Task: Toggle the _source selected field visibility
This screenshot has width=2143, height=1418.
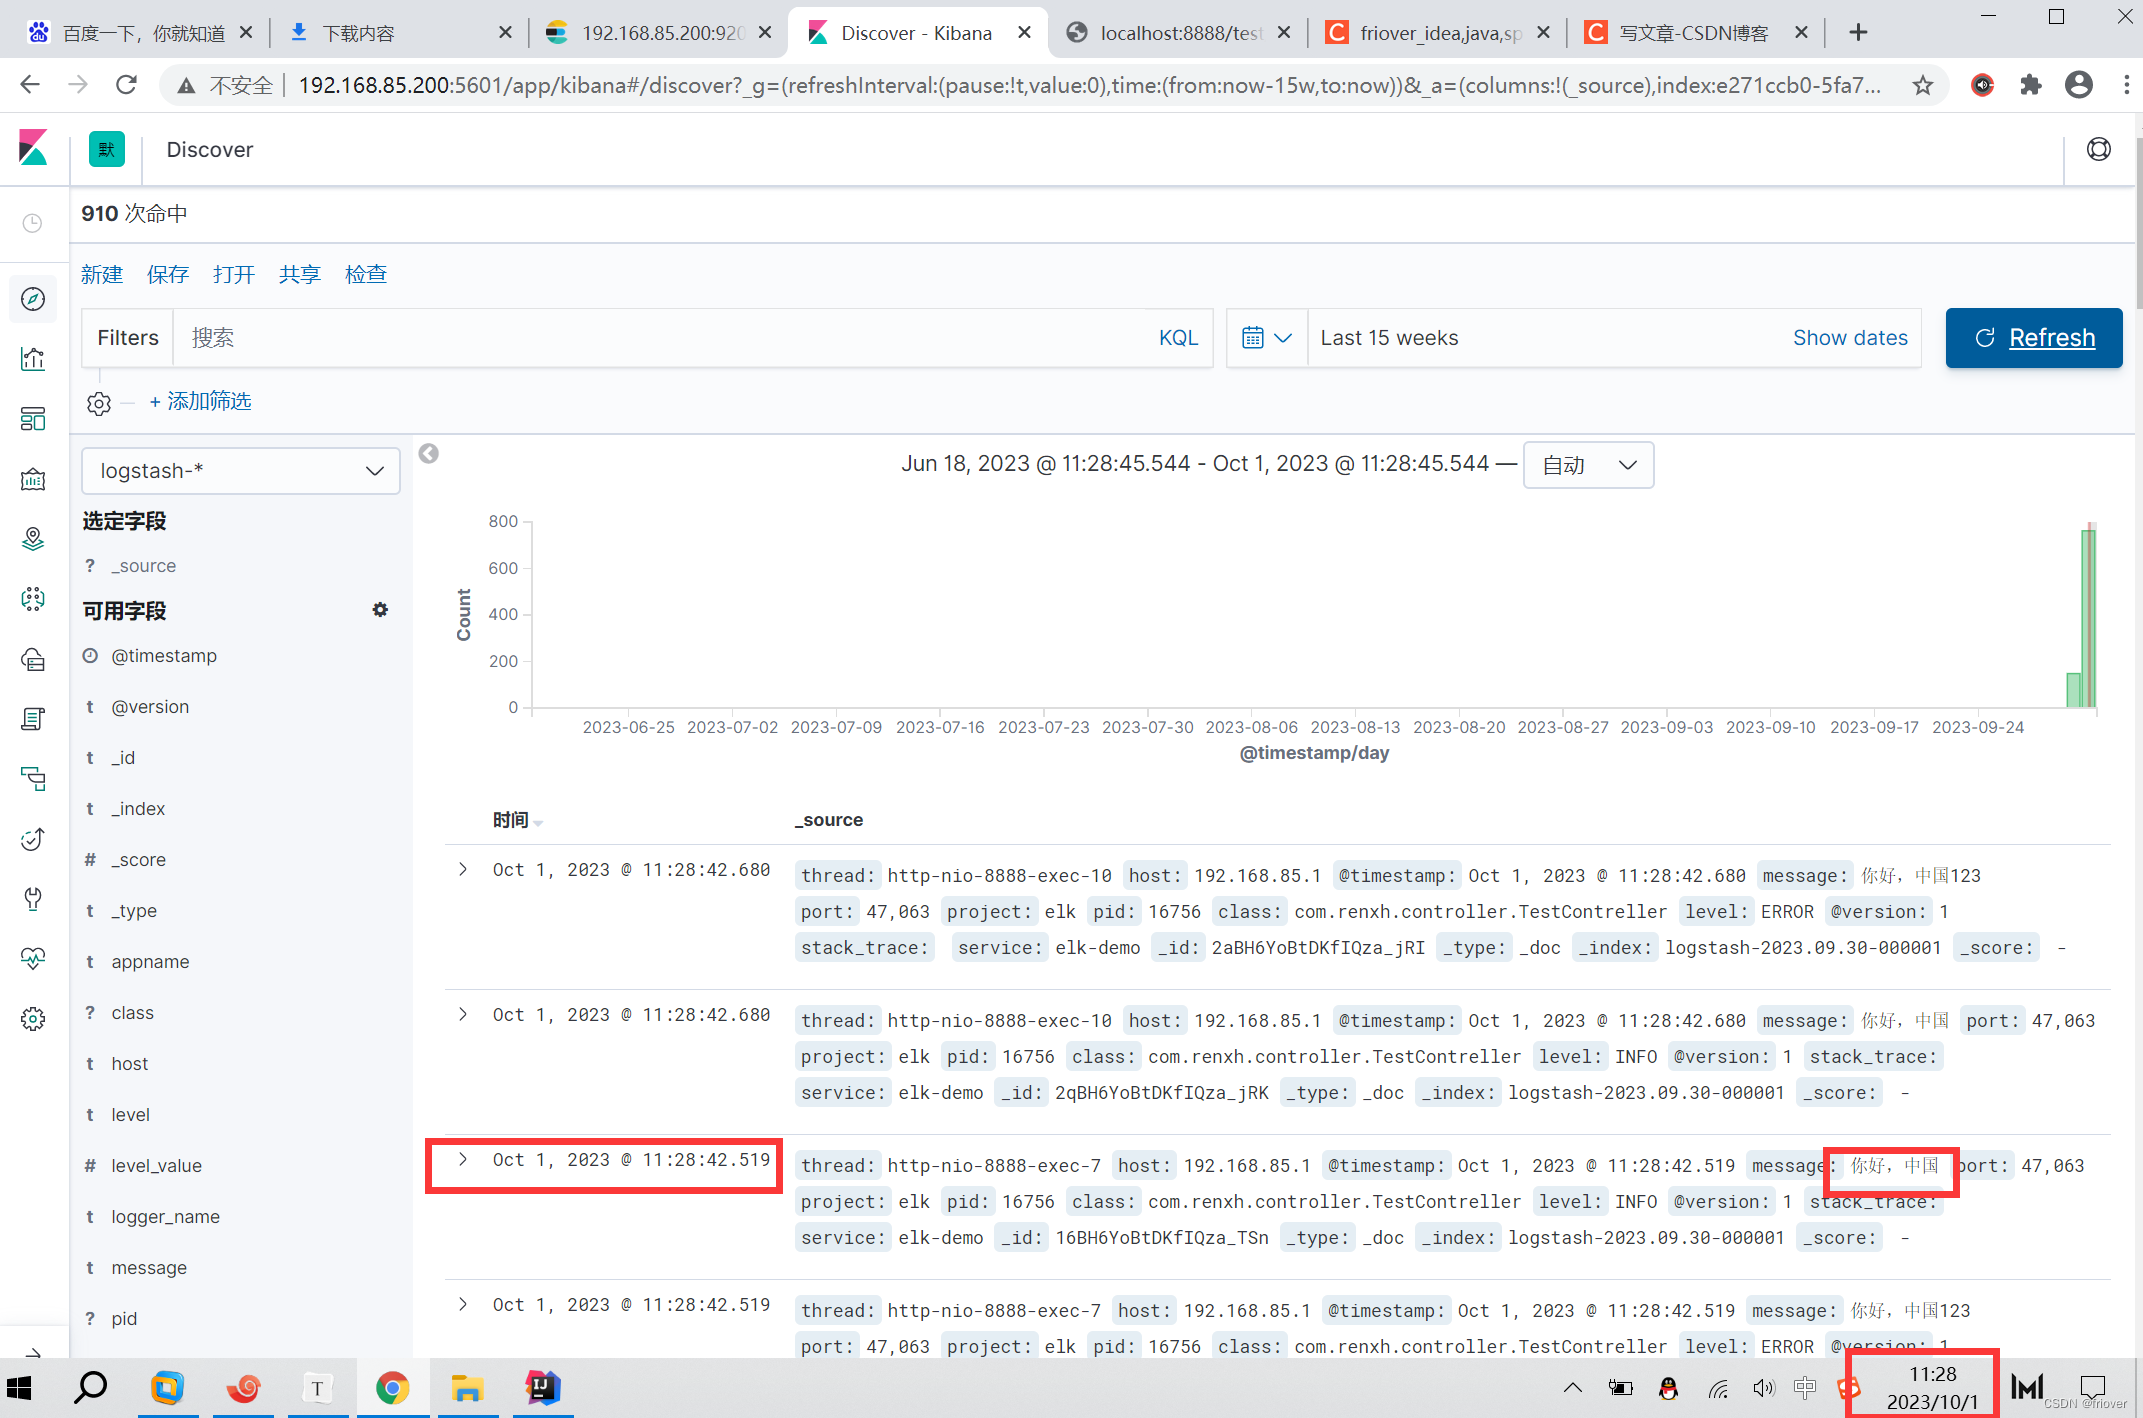Action: tap(146, 565)
